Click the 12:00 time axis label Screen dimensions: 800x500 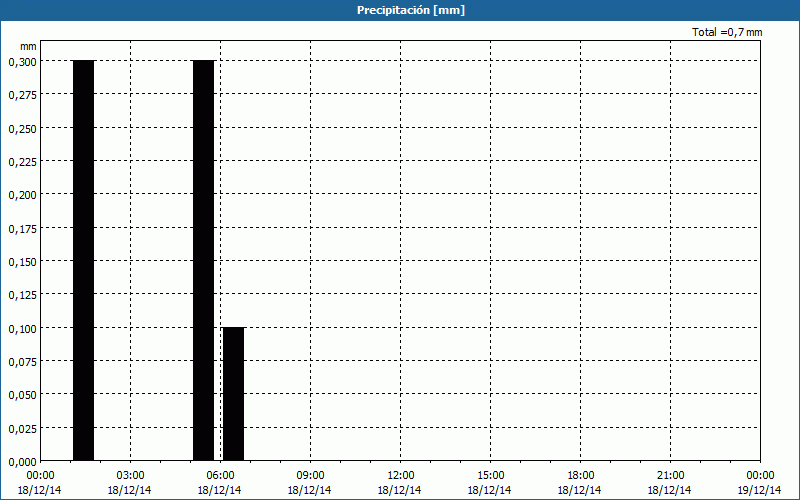point(400,476)
